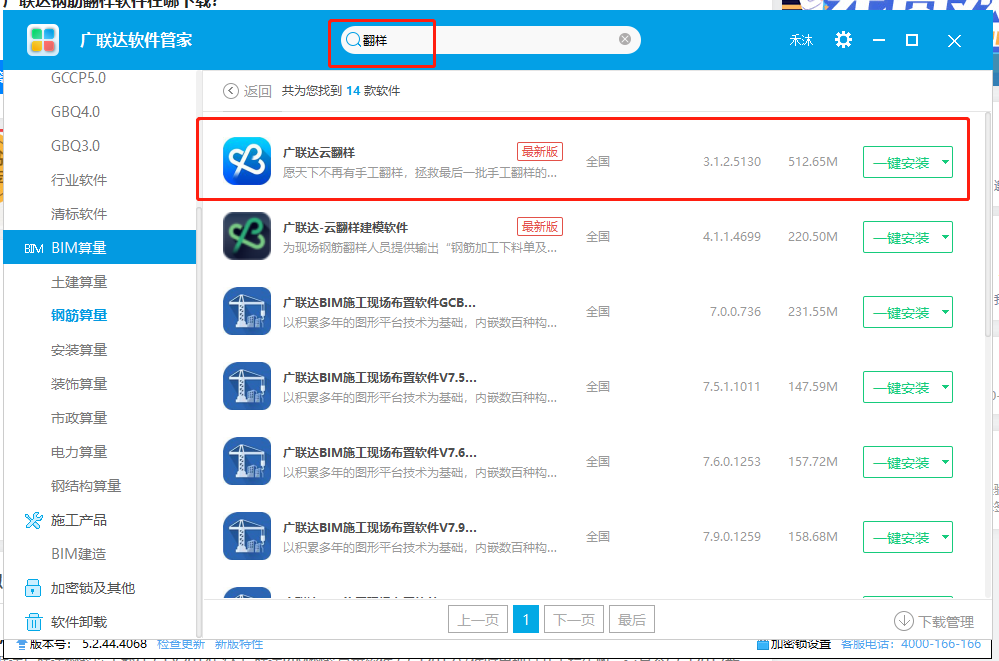Click the 广联达软件管家 logo icon
The image size is (999, 661).
43,40
